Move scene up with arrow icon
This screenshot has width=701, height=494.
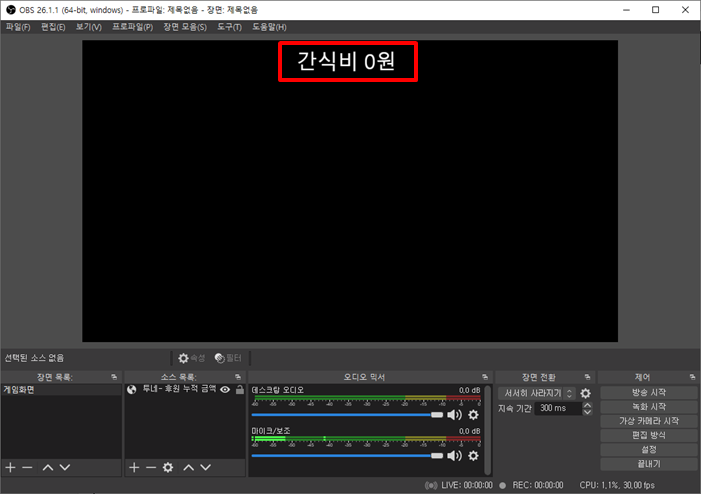[48, 468]
